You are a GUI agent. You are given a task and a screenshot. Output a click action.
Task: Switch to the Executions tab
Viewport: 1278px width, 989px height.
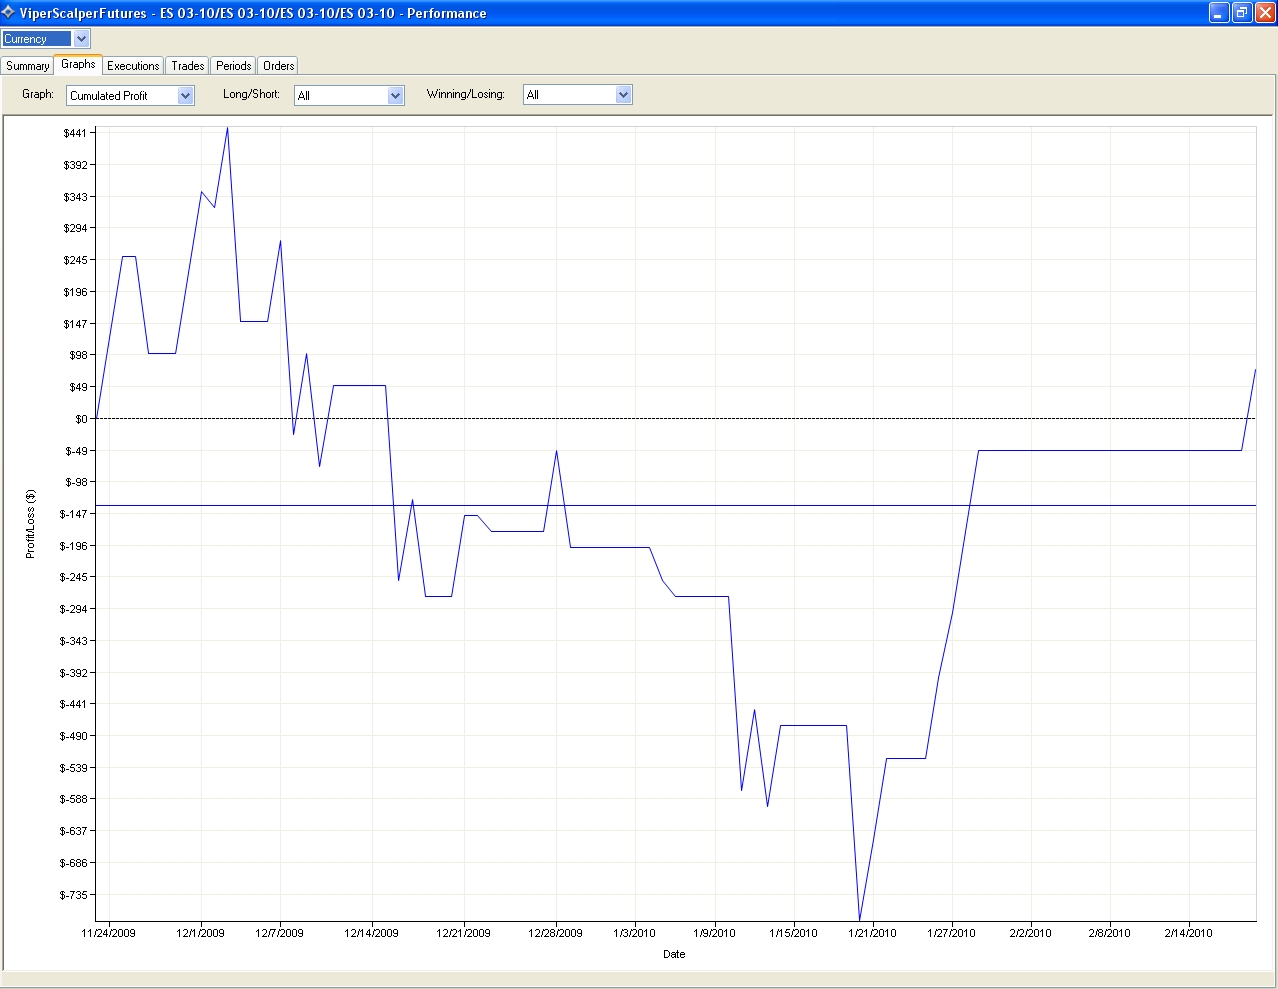(133, 66)
